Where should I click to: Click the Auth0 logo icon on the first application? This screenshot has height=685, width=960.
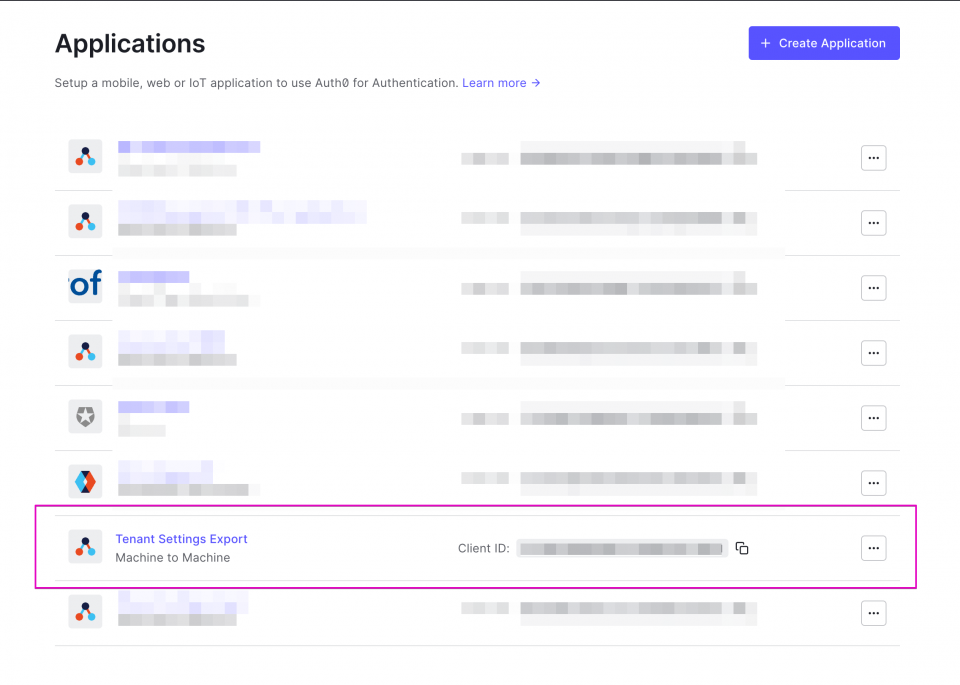tap(84, 156)
